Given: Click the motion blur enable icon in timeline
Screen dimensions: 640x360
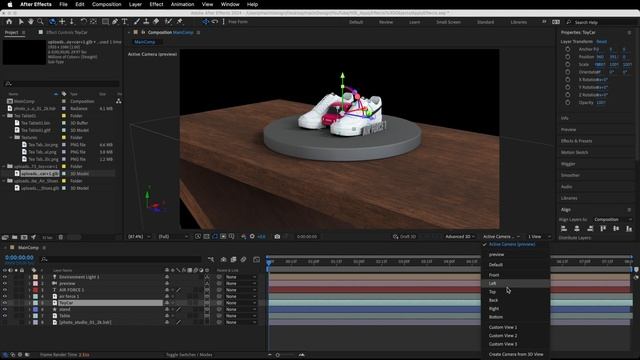Looking at the screenshot, I should click(243, 259).
